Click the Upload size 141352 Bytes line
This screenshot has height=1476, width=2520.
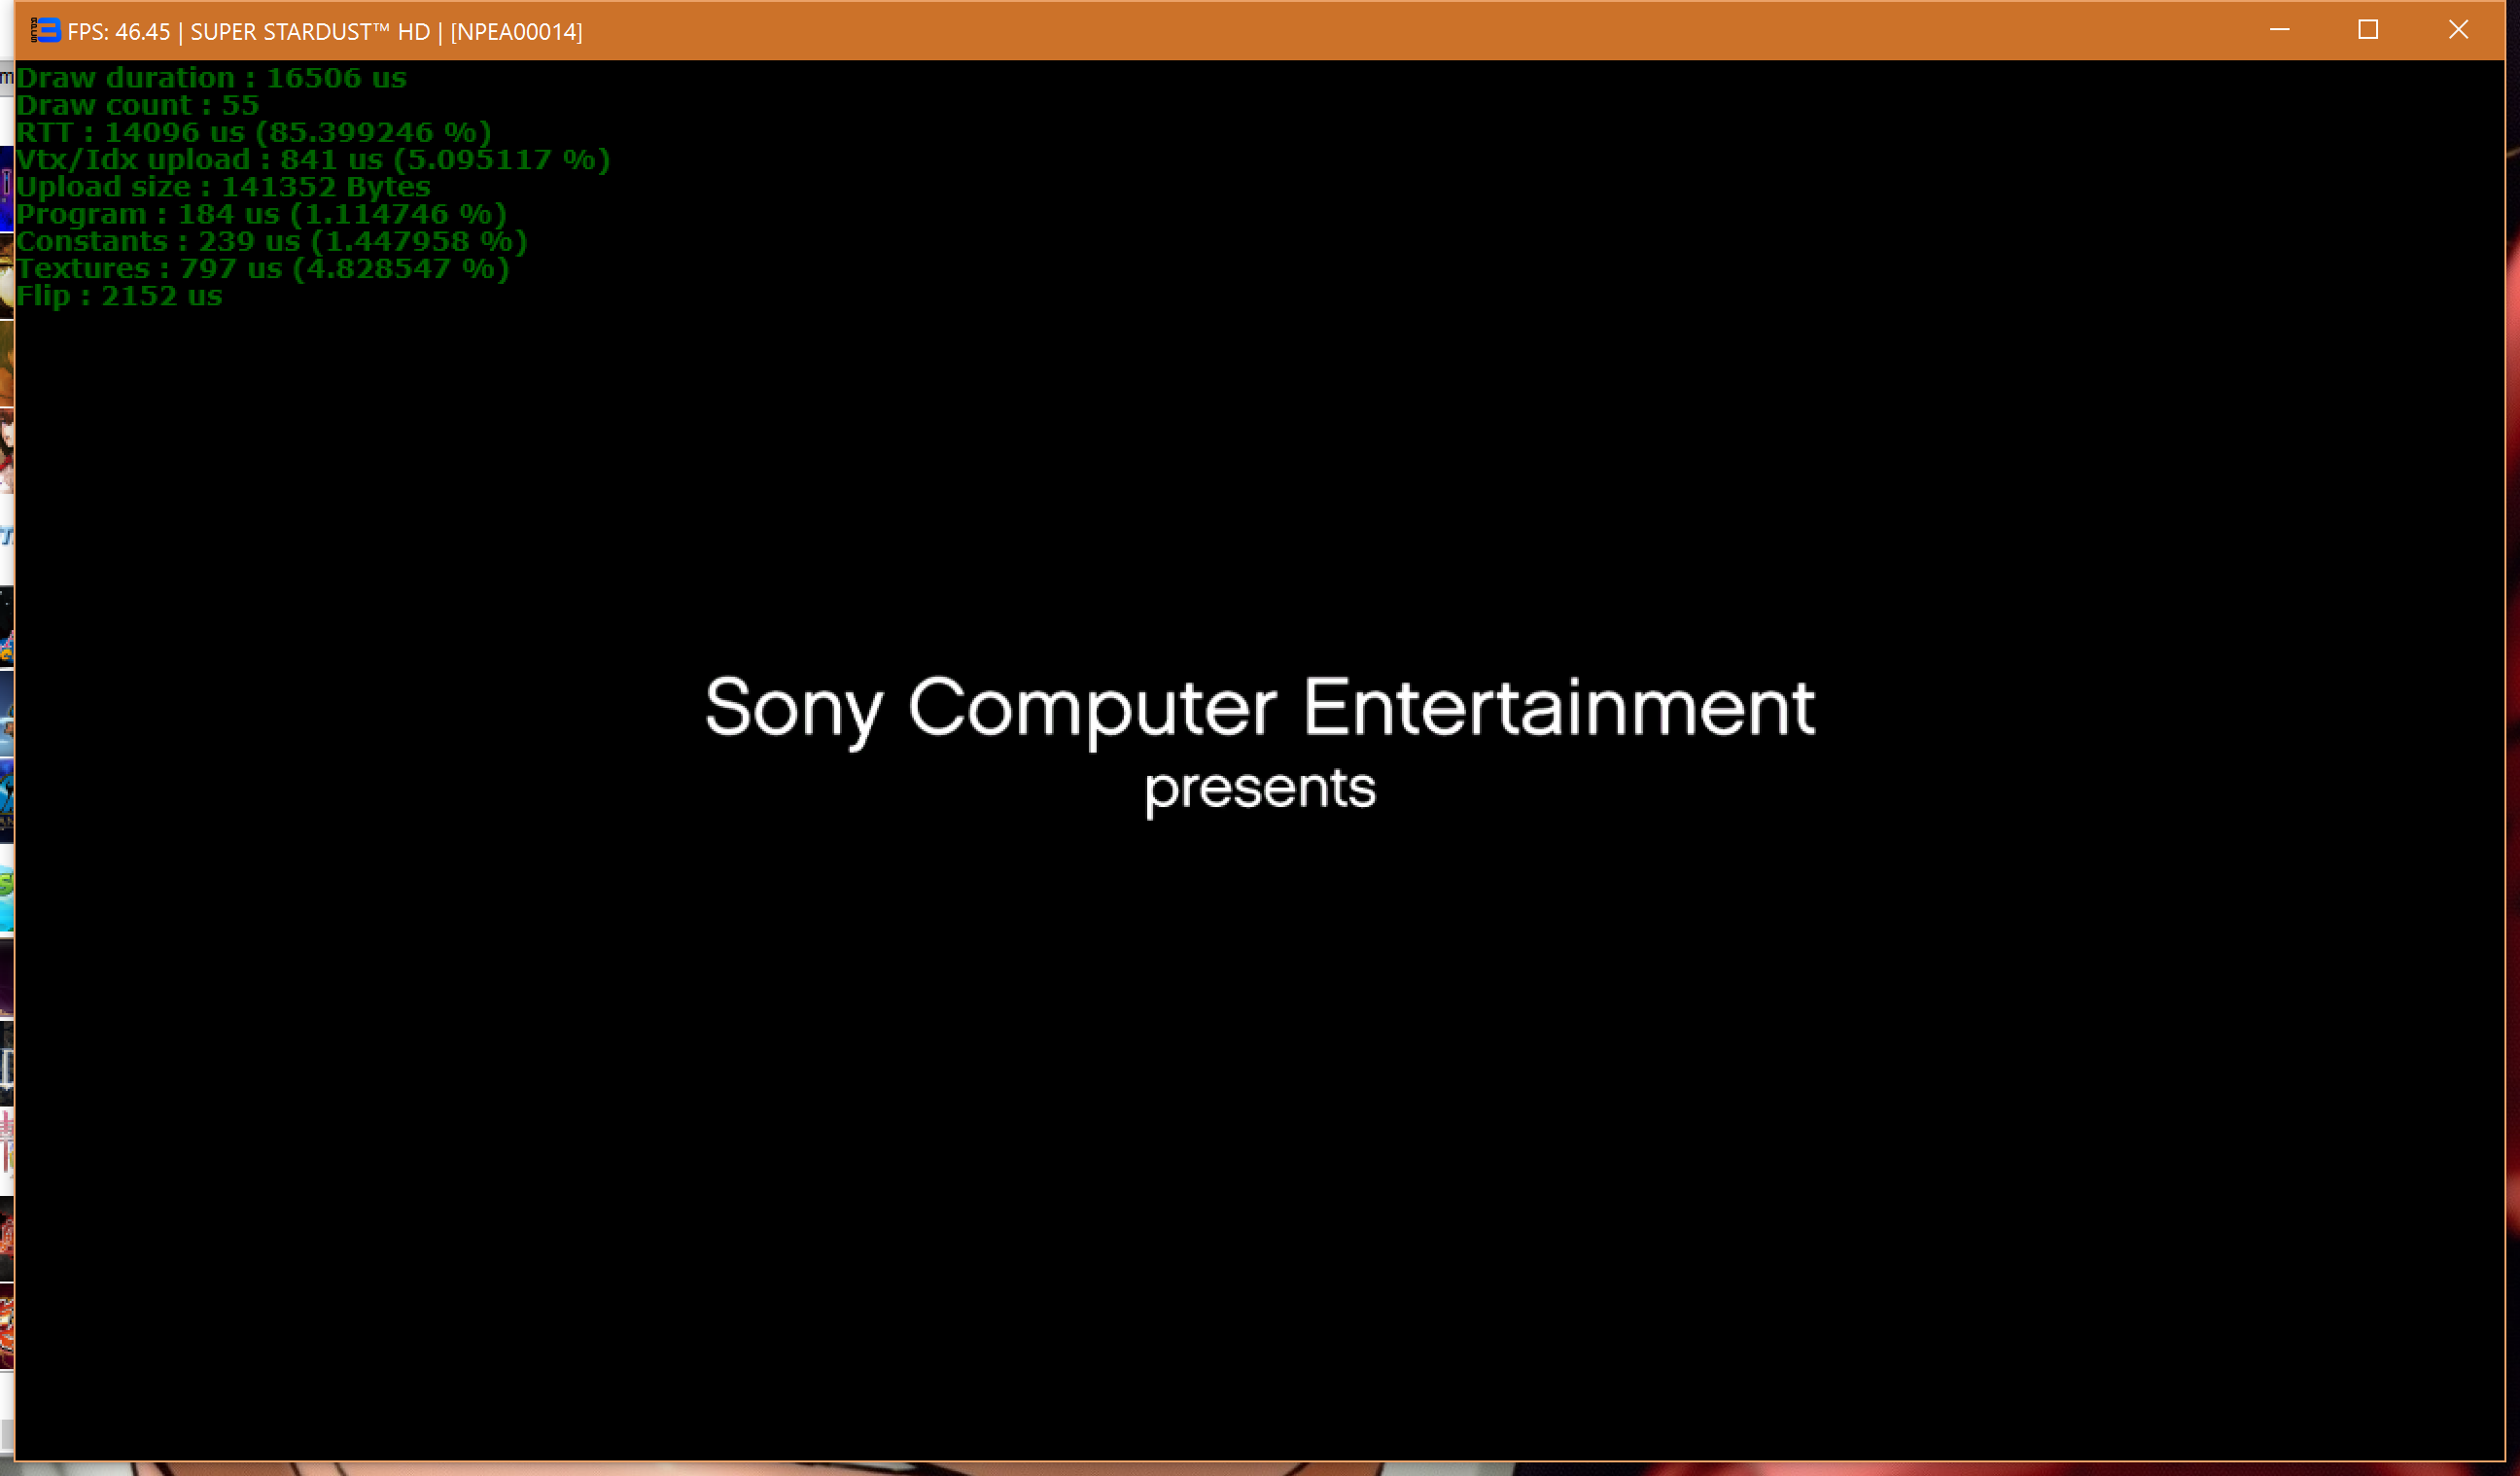point(223,187)
